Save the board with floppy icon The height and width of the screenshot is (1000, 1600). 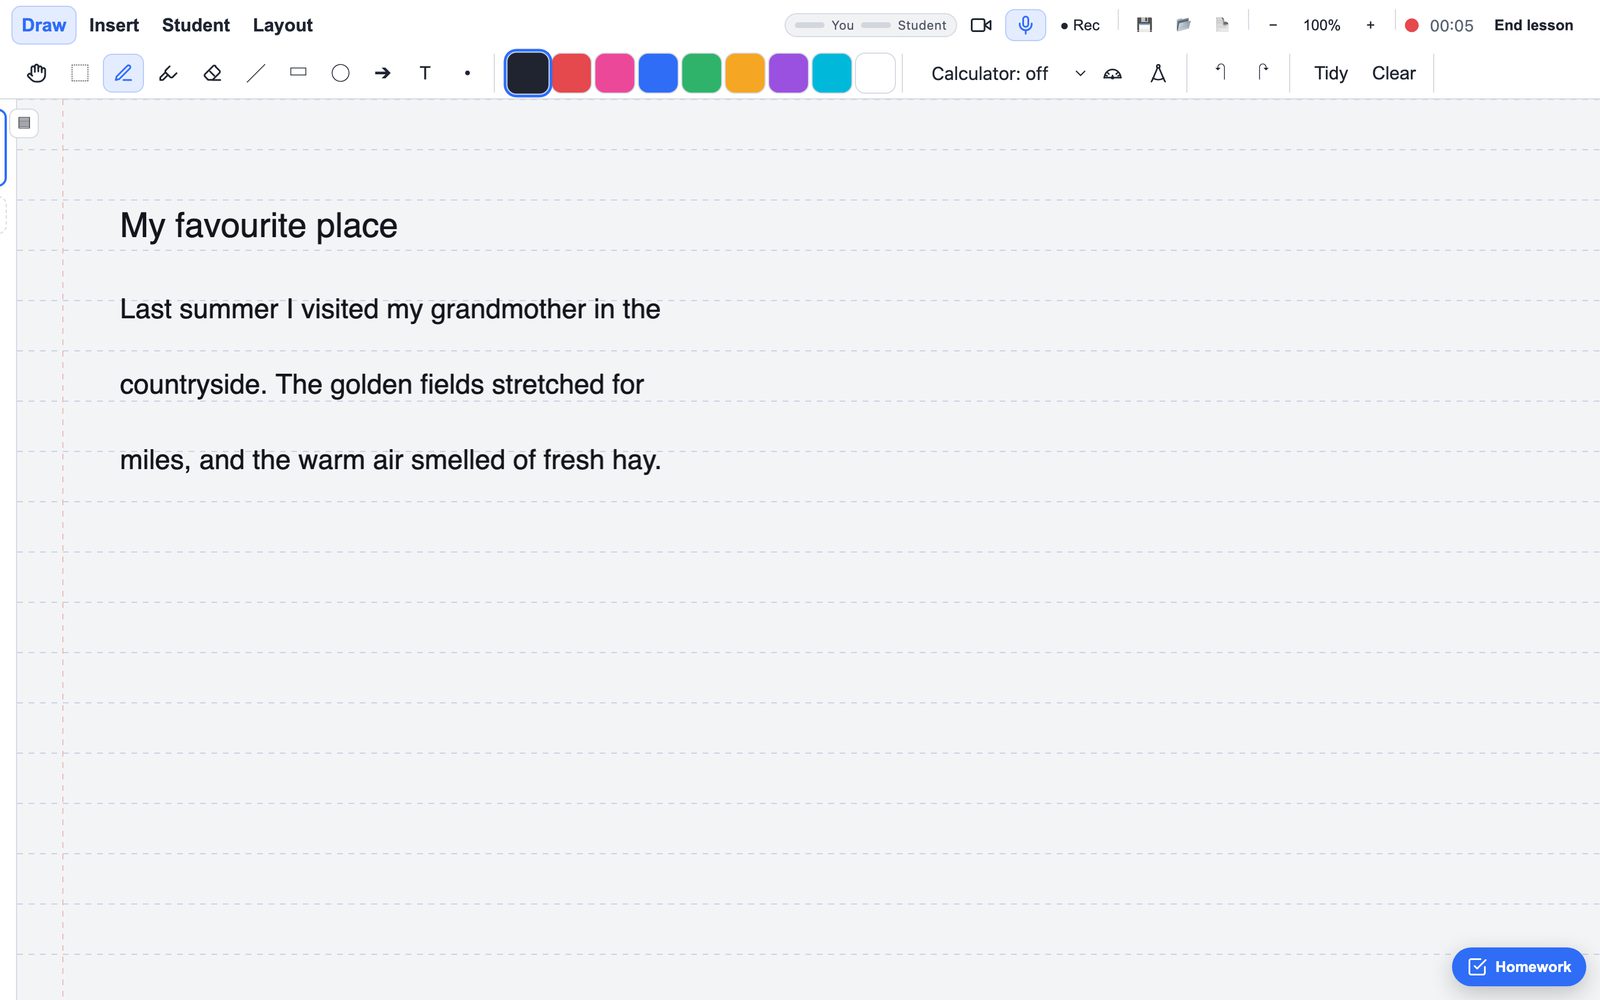point(1145,25)
